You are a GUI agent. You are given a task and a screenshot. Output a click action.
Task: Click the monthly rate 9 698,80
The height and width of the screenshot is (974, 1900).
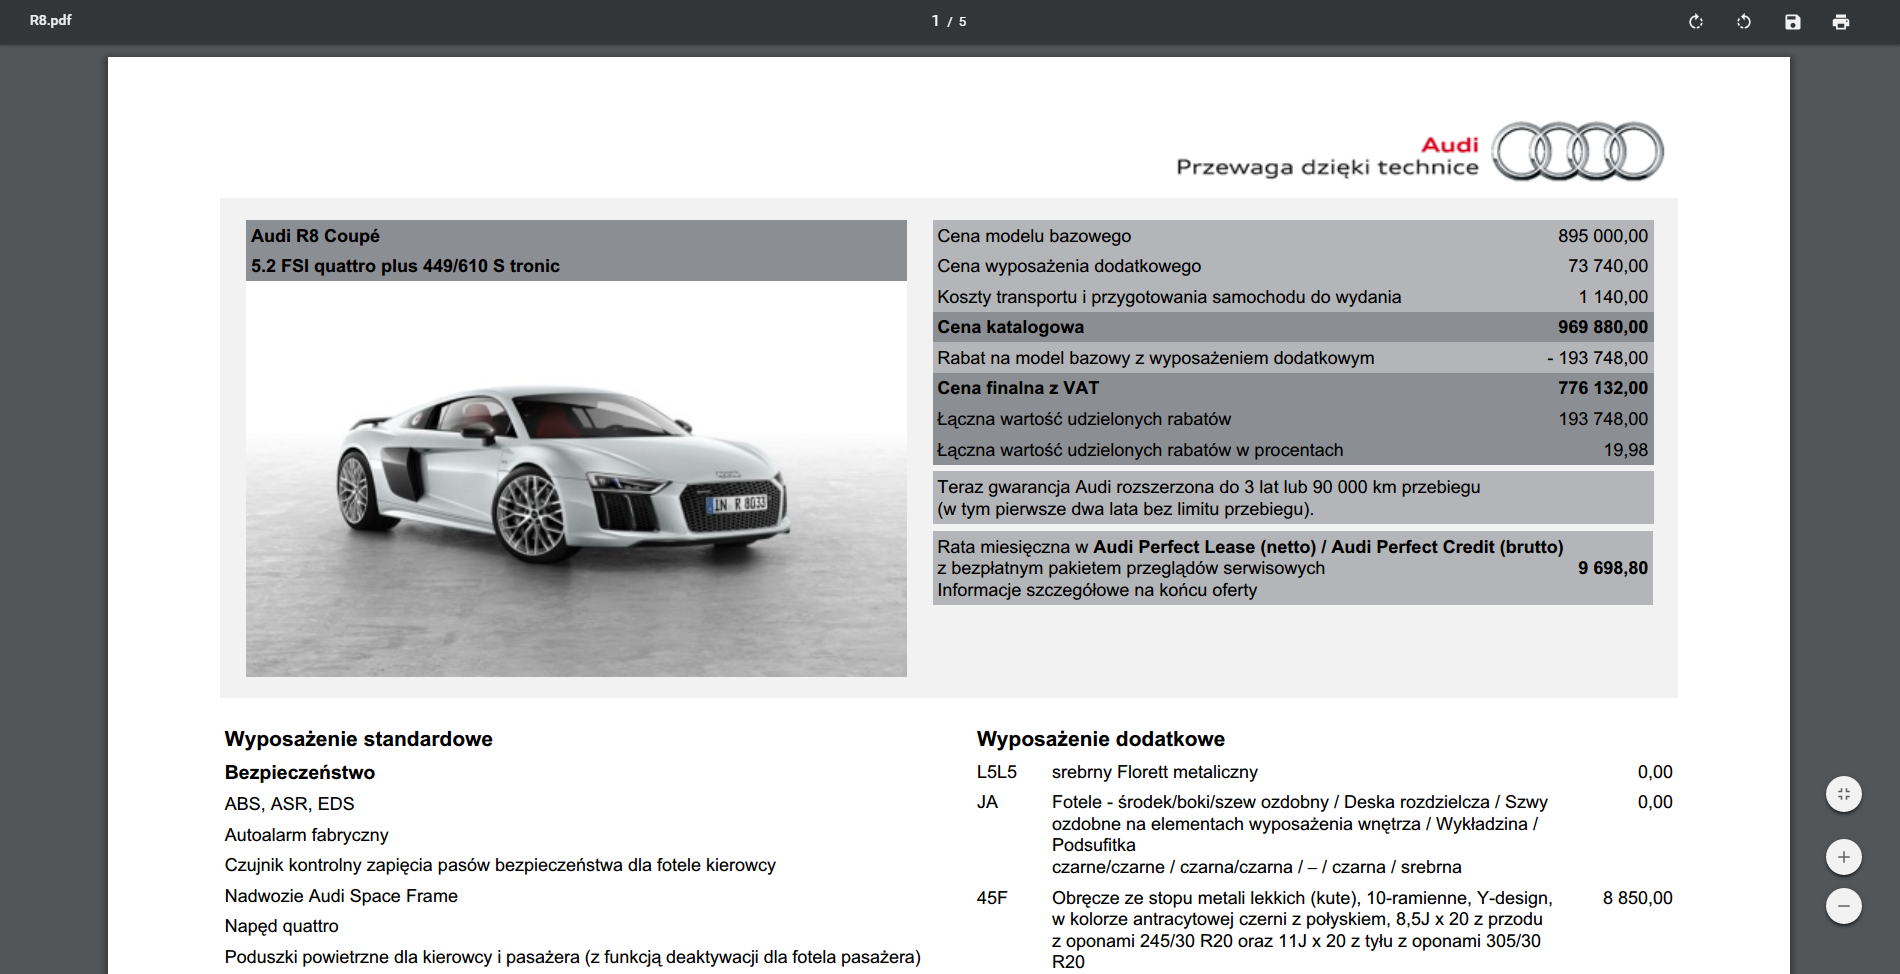1613,568
